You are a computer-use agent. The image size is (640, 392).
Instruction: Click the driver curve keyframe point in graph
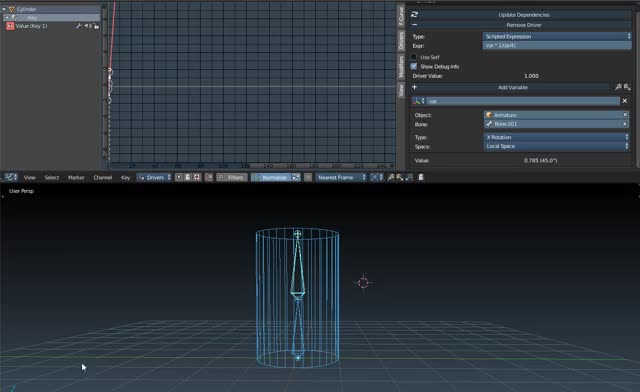[110, 71]
